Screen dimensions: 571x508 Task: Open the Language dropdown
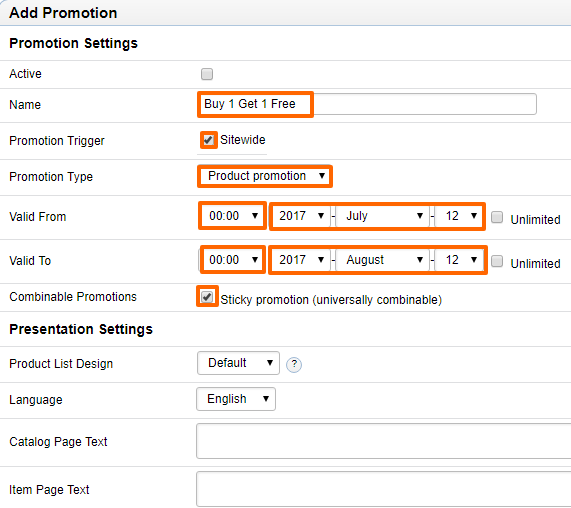pos(236,399)
